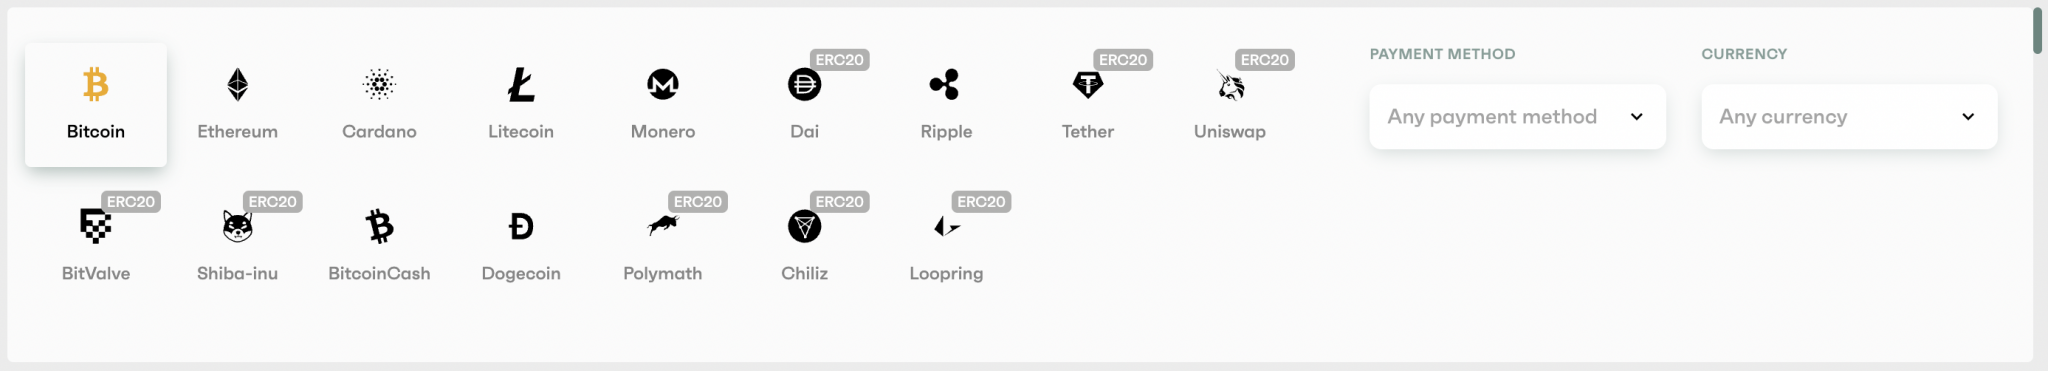Pick the Ripple icon
The width and height of the screenshot is (2048, 371).
pyautogui.click(x=945, y=85)
